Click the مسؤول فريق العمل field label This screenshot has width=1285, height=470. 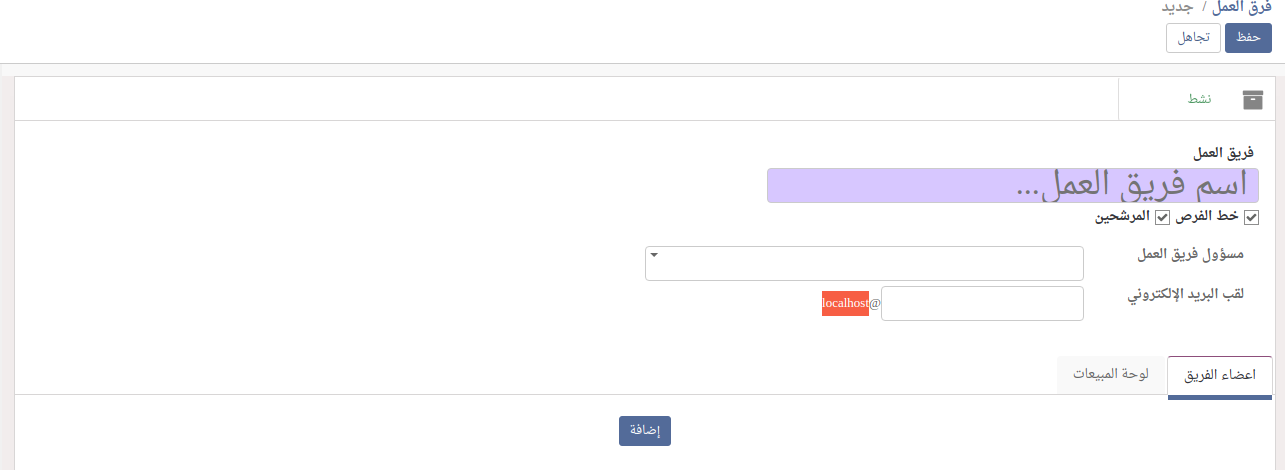click(1190, 255)
